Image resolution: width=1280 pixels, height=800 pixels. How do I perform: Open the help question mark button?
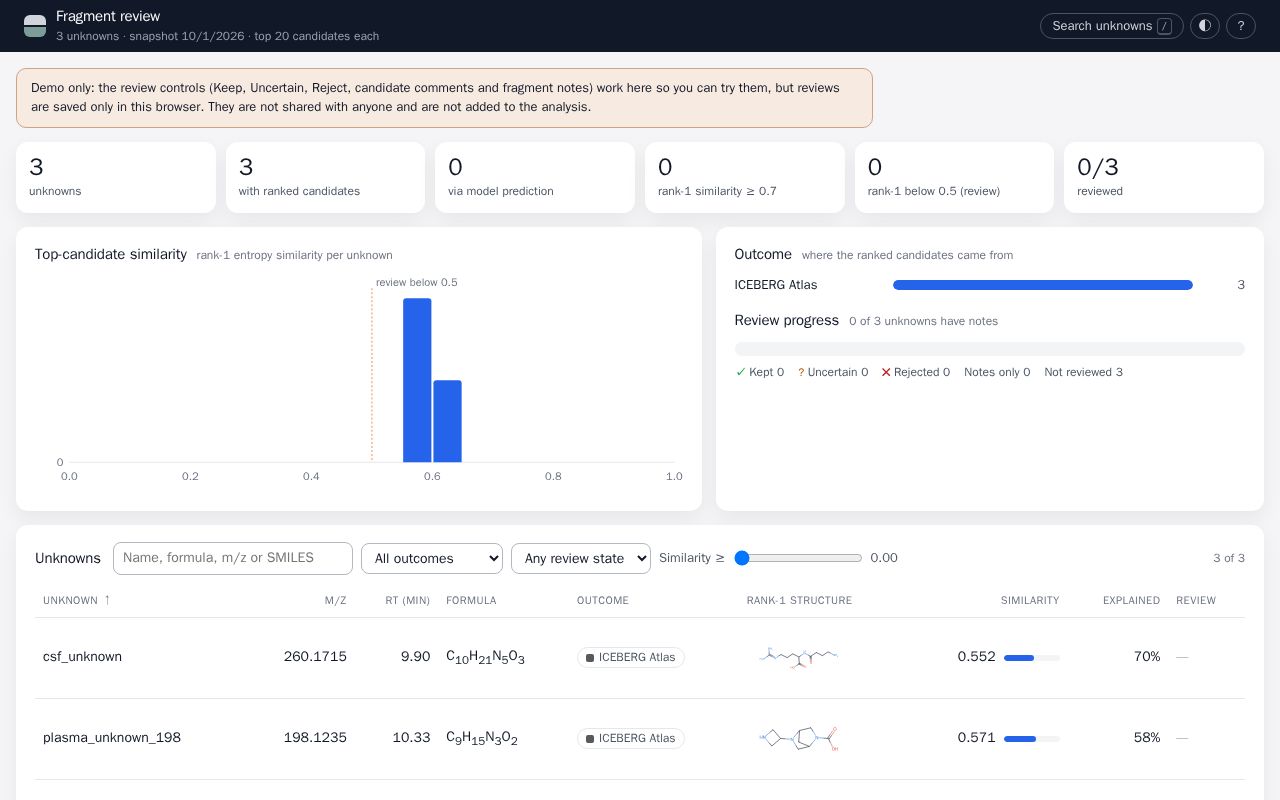(x=1241, y=26)
